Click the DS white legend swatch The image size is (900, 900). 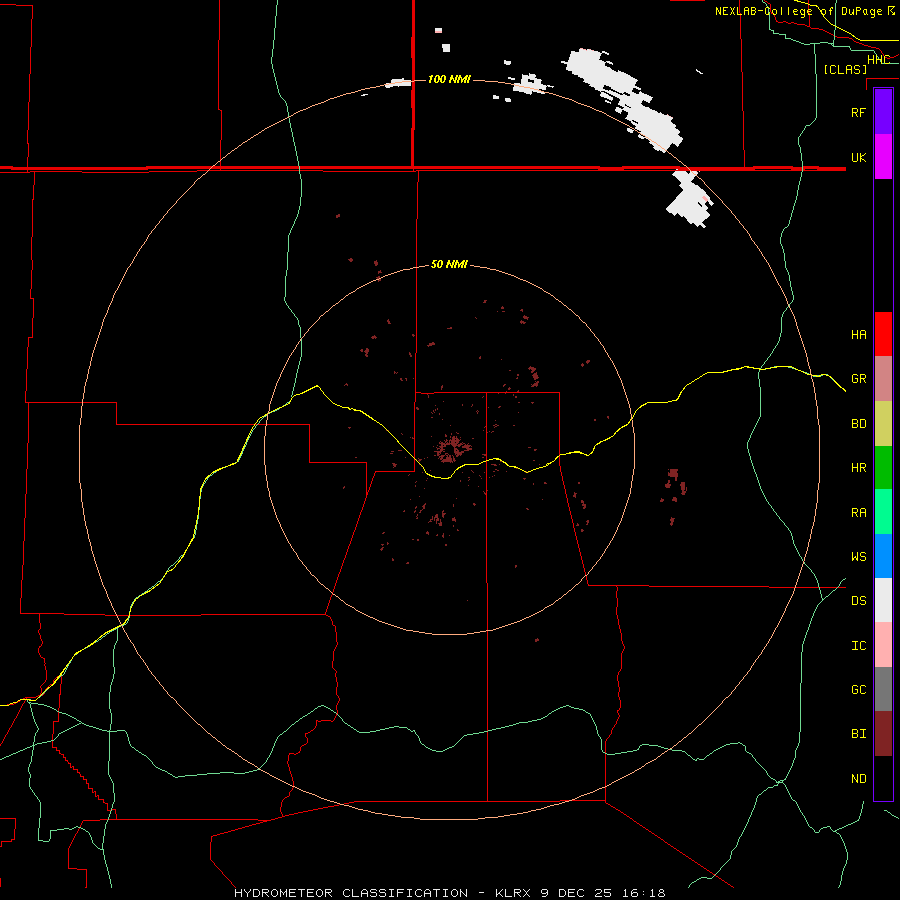(x=883, y=600)
